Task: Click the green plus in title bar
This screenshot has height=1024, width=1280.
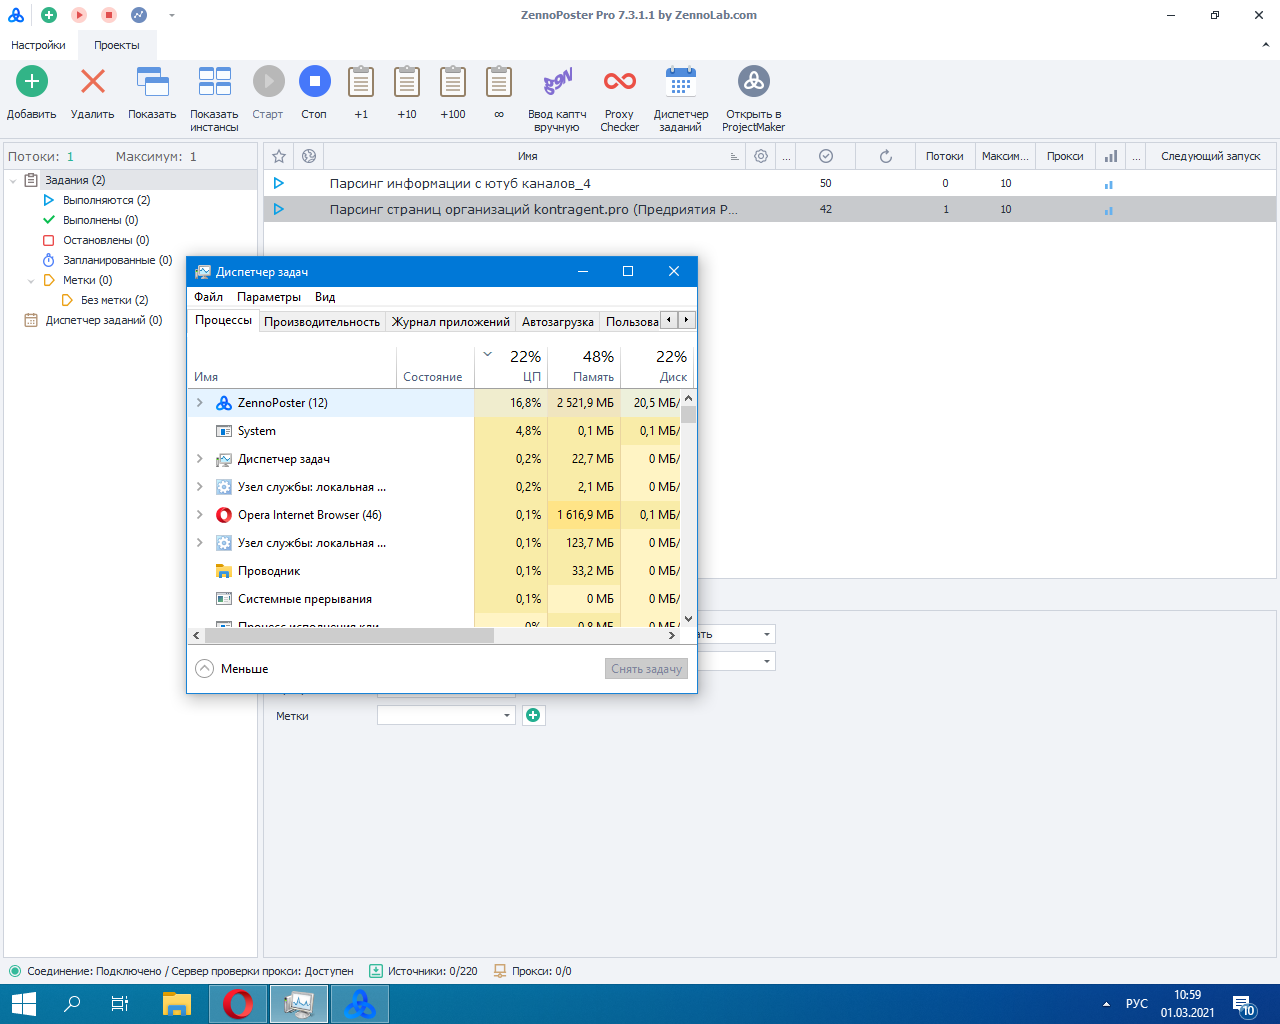Action: 49,15
